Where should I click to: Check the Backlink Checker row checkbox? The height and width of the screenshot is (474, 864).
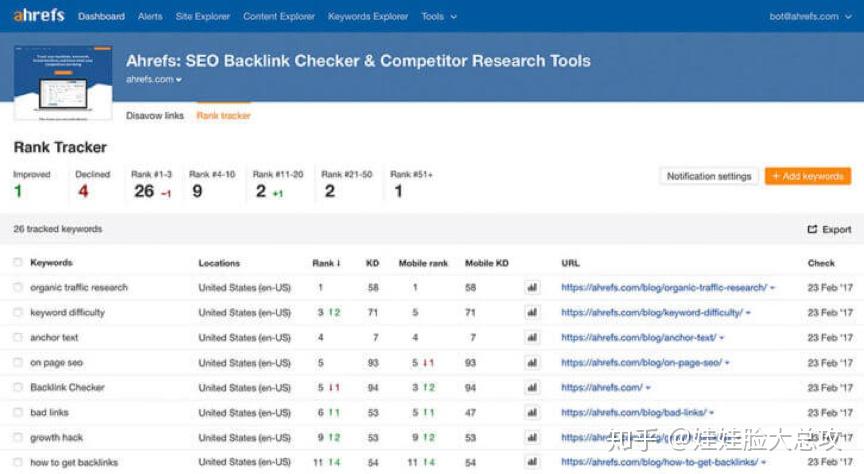coord(18,387)
